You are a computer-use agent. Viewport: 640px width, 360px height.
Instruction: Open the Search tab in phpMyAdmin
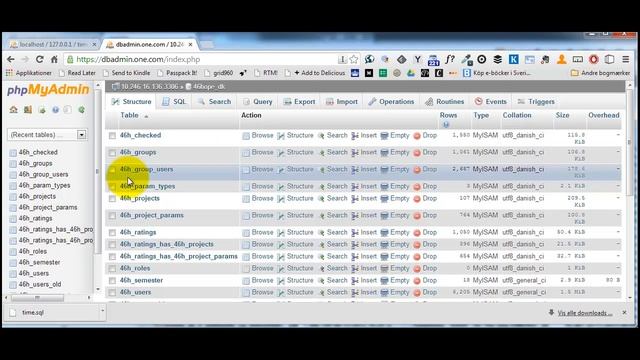214,102
